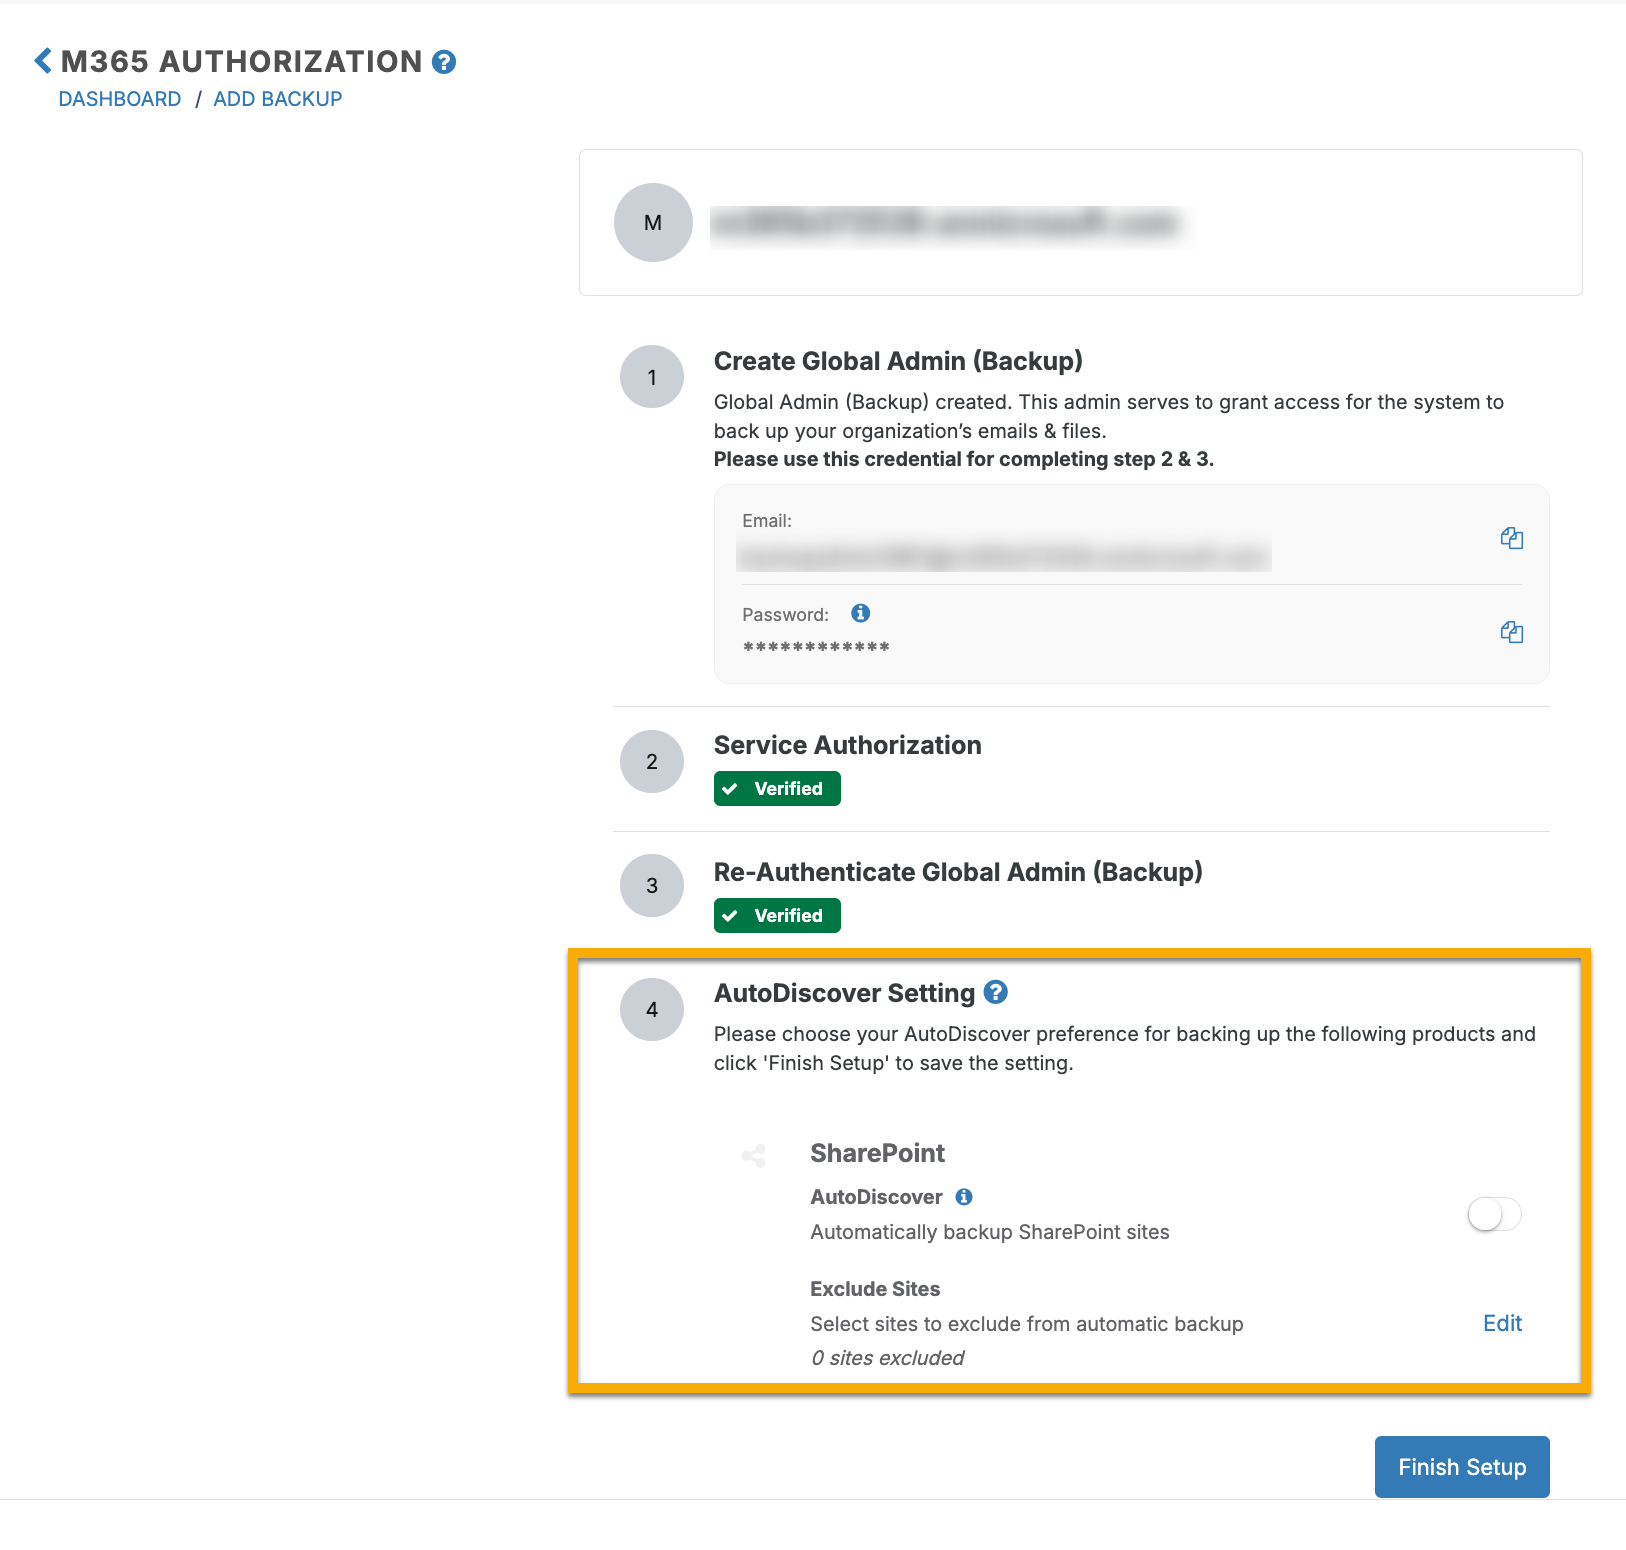The width and height of the screenshot is (1626, 1550).
Task: Select step 1 number circle
Action: [652, 377]
